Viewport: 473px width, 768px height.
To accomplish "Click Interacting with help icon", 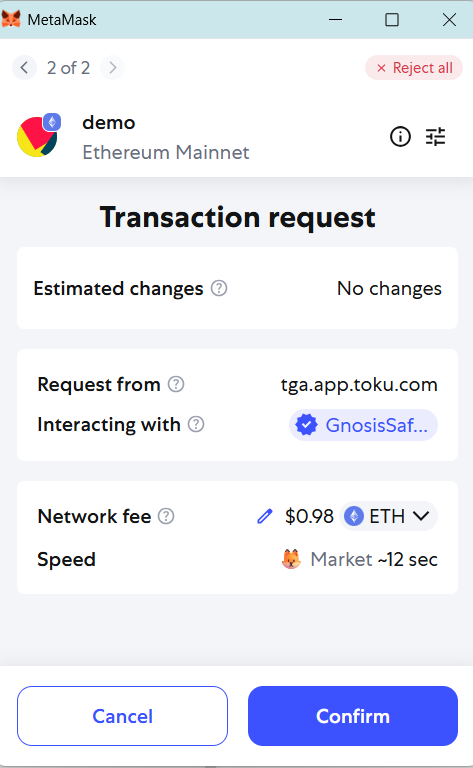I will coord(196,424).
